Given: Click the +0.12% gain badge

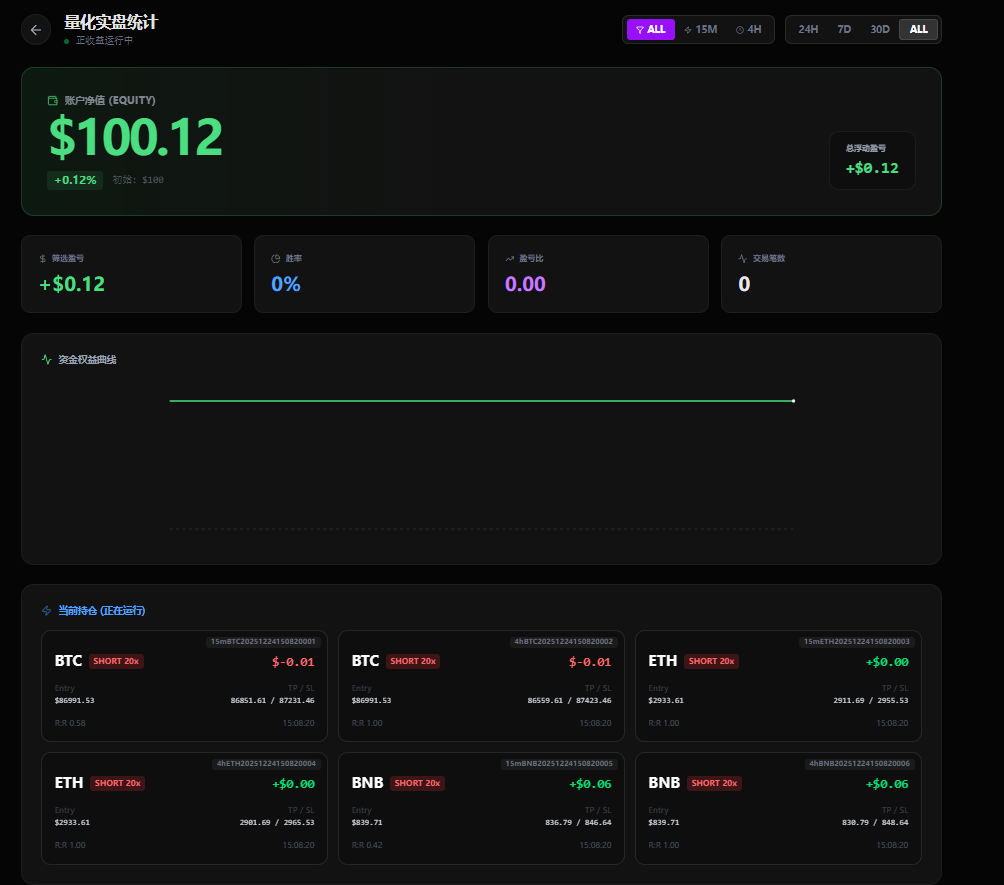Looking at the screenshot, I should 75,180.
